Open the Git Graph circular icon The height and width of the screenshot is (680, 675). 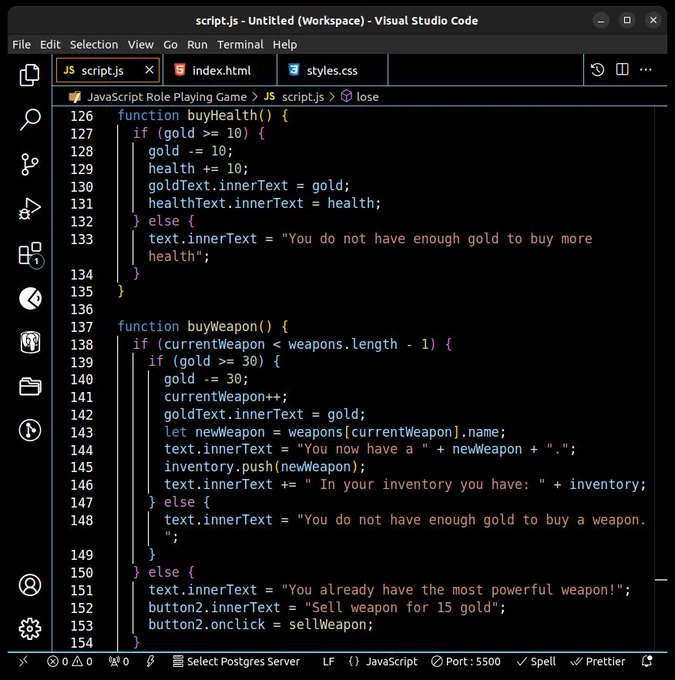pos(30,430)
